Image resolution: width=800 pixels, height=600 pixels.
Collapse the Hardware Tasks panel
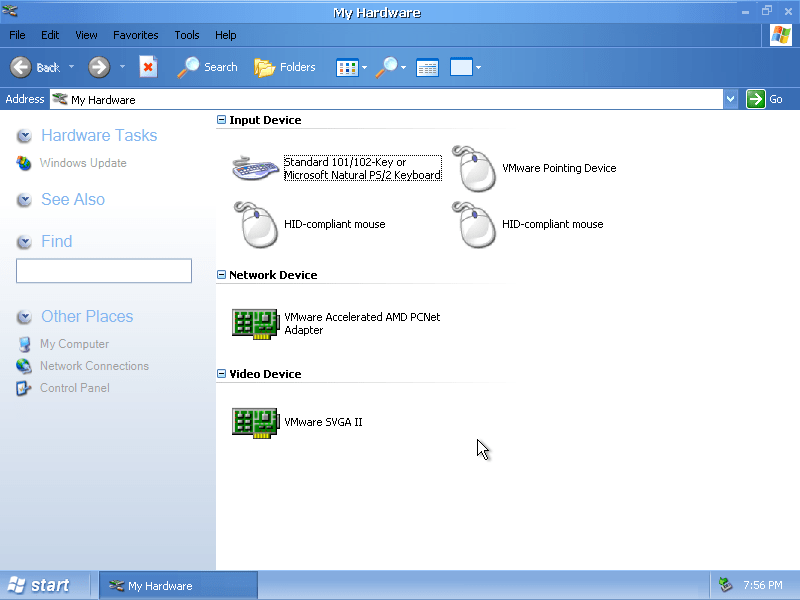point(24,136)
